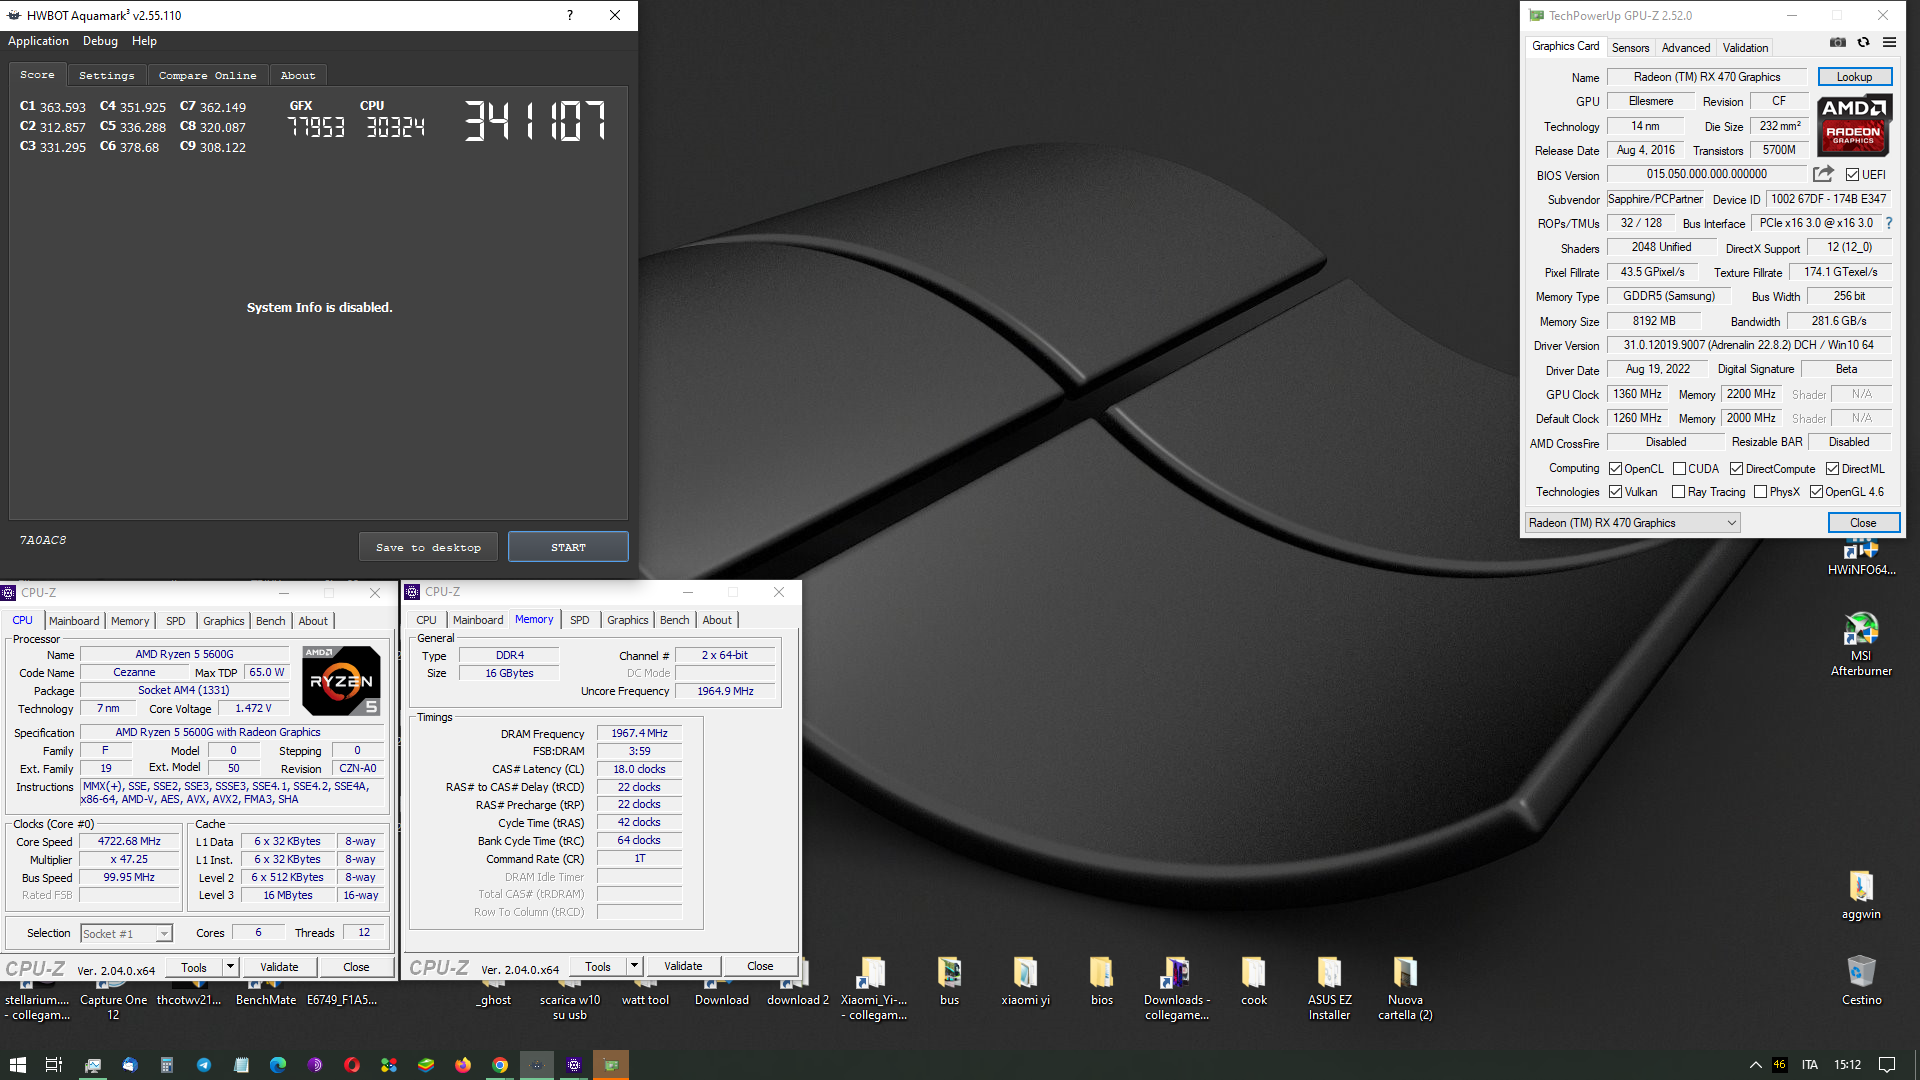Click the Windows Start button
This screenshot has width=1920, height=1080.
17,1065
